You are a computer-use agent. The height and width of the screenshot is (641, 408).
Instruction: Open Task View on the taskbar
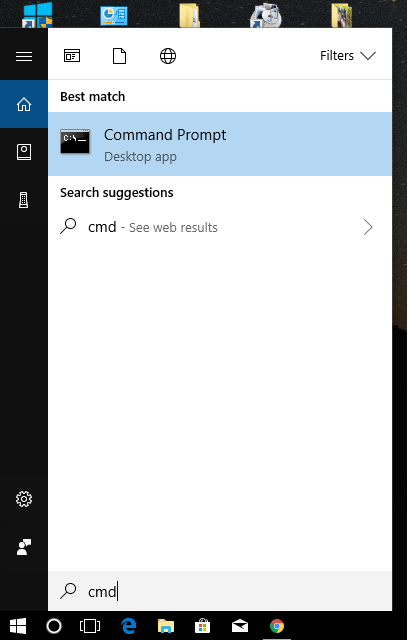pyautogui.click(x=90, y=626)
